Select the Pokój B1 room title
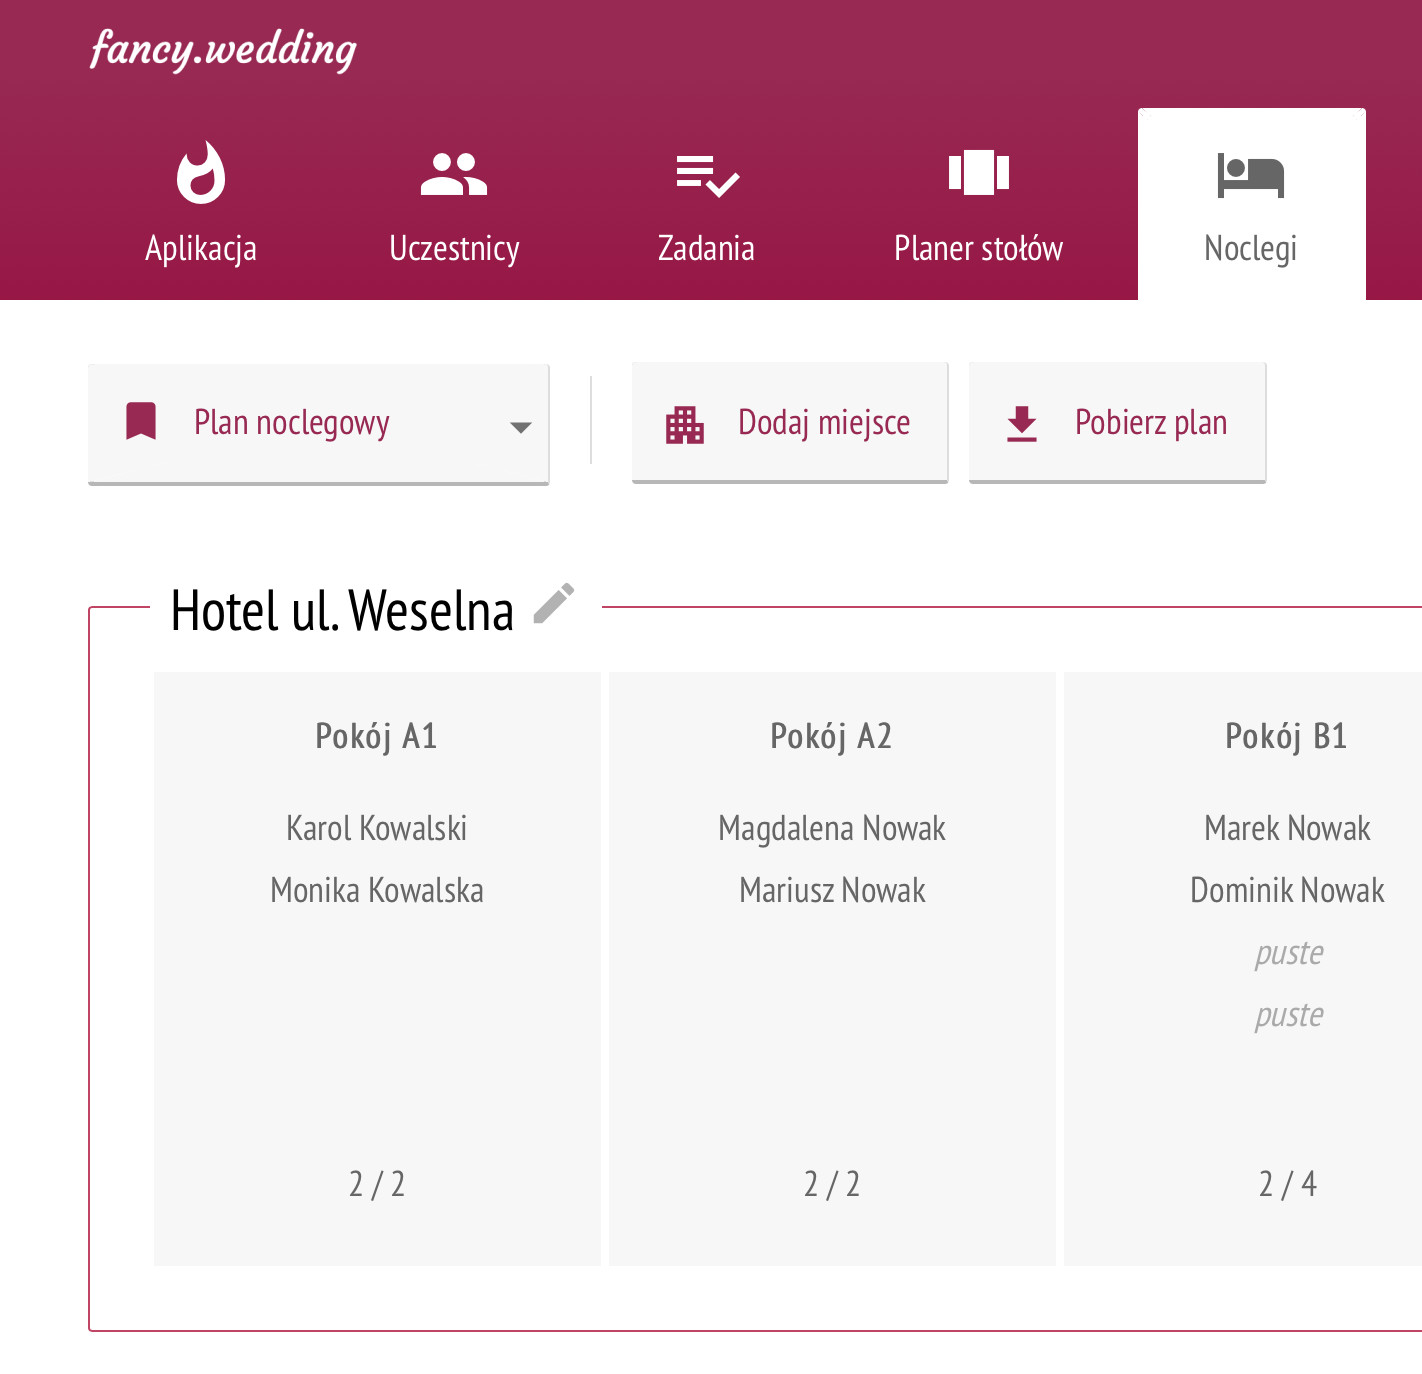The height and width of the screenshot is (1374, 1422). (x=1286, y=736)
